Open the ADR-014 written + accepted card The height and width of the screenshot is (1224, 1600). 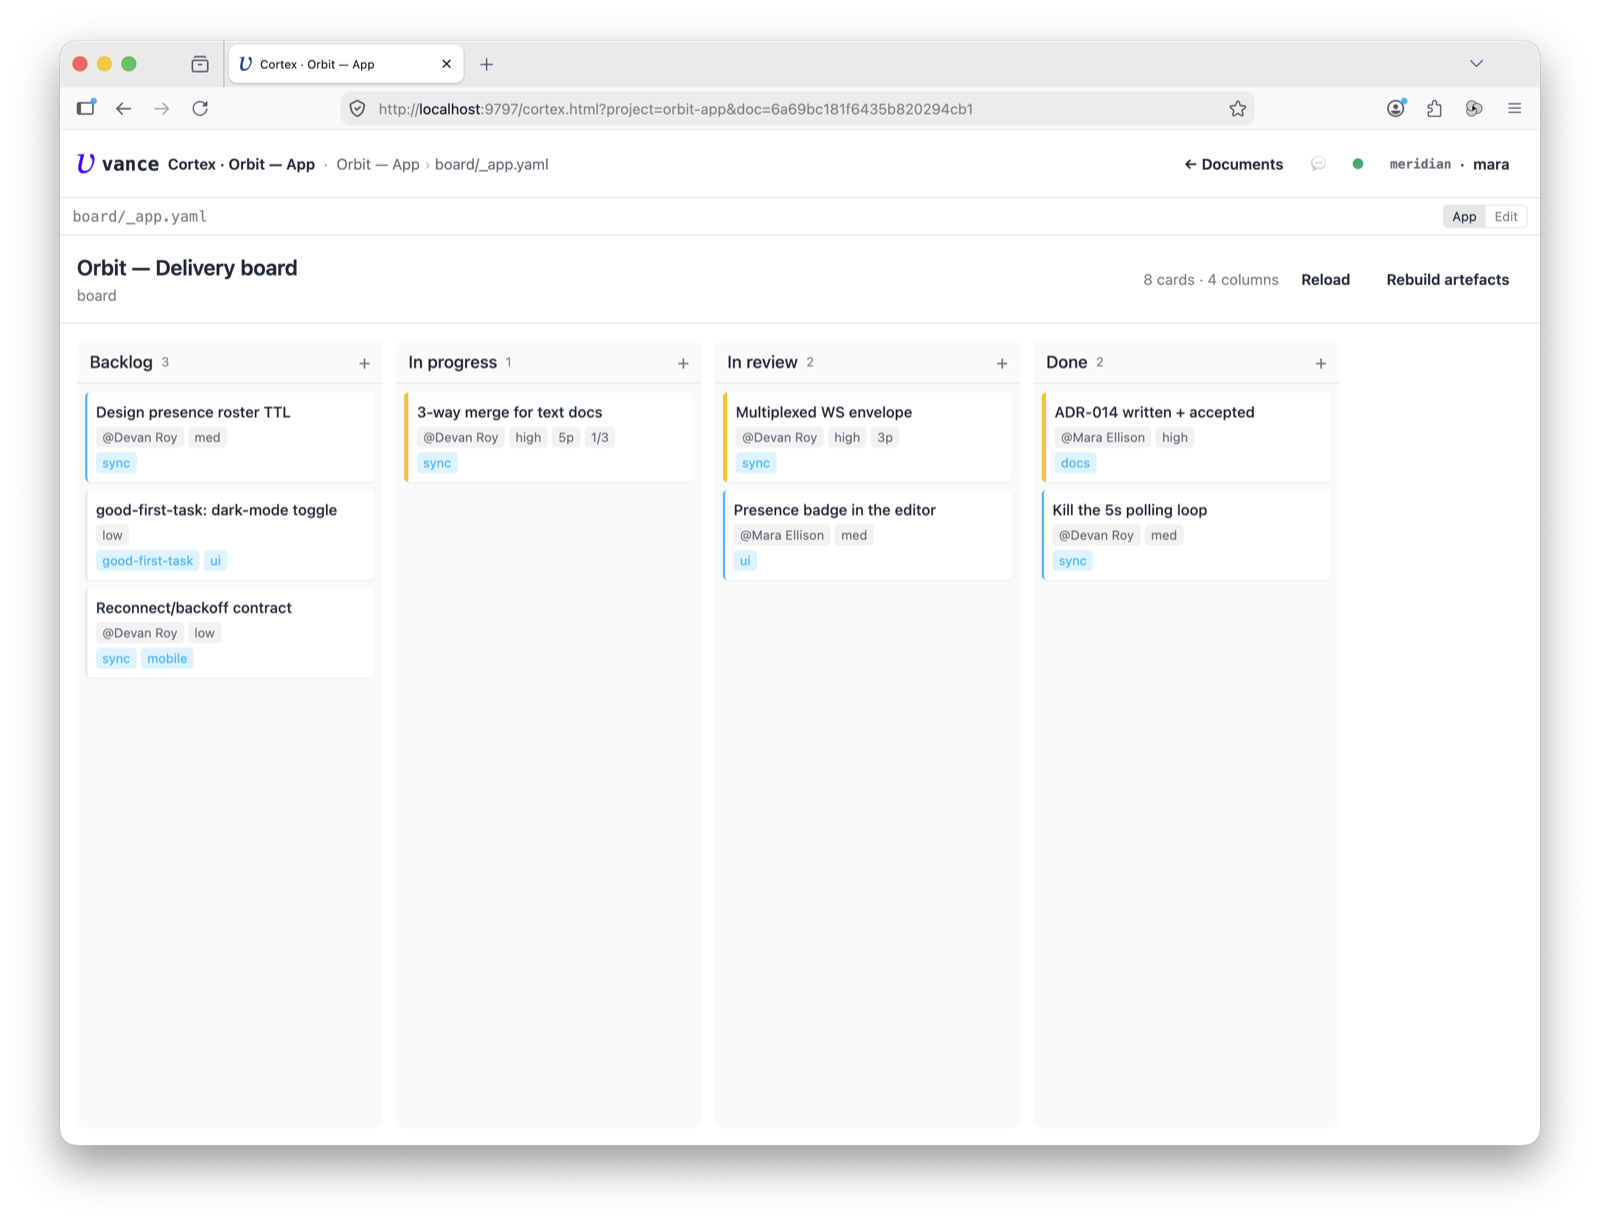[x=1186, y=437]
